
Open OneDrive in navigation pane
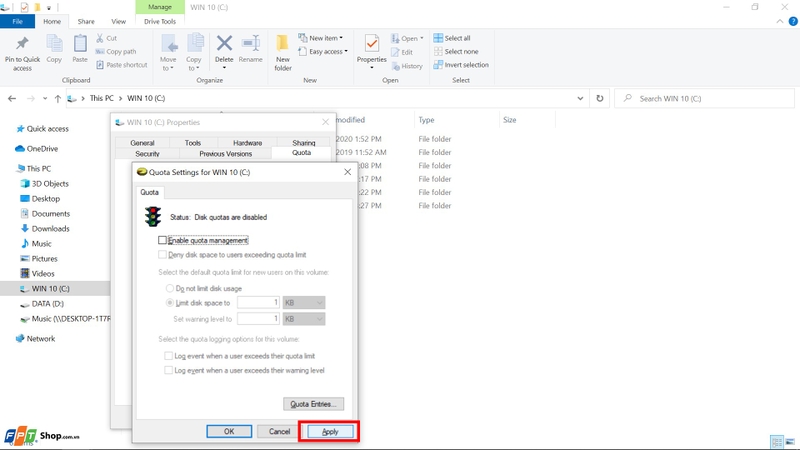click(x=37, y=149)
